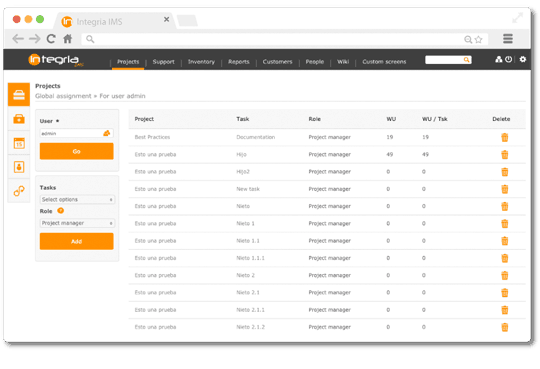
Task: Open the Wiki menu
Action: [x=343, y=62]
